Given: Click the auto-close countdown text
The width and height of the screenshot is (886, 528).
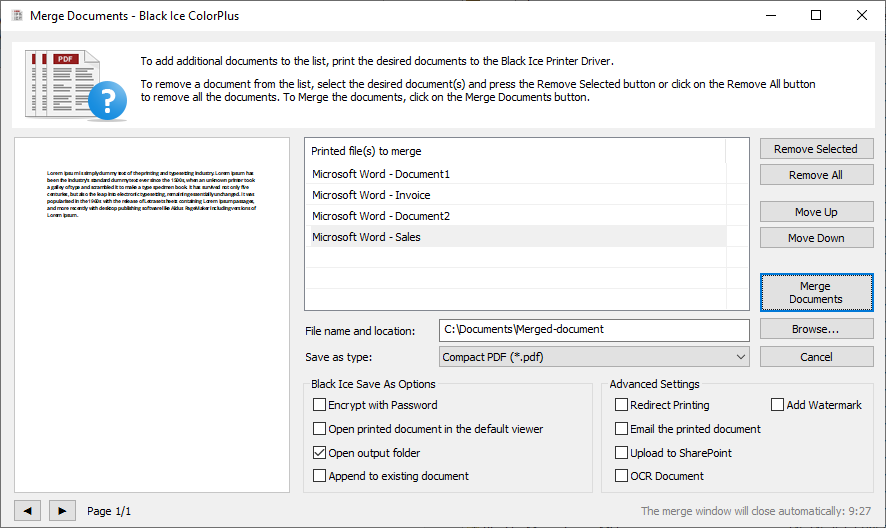Looking at the screenshot, I should tap(755, 511).
